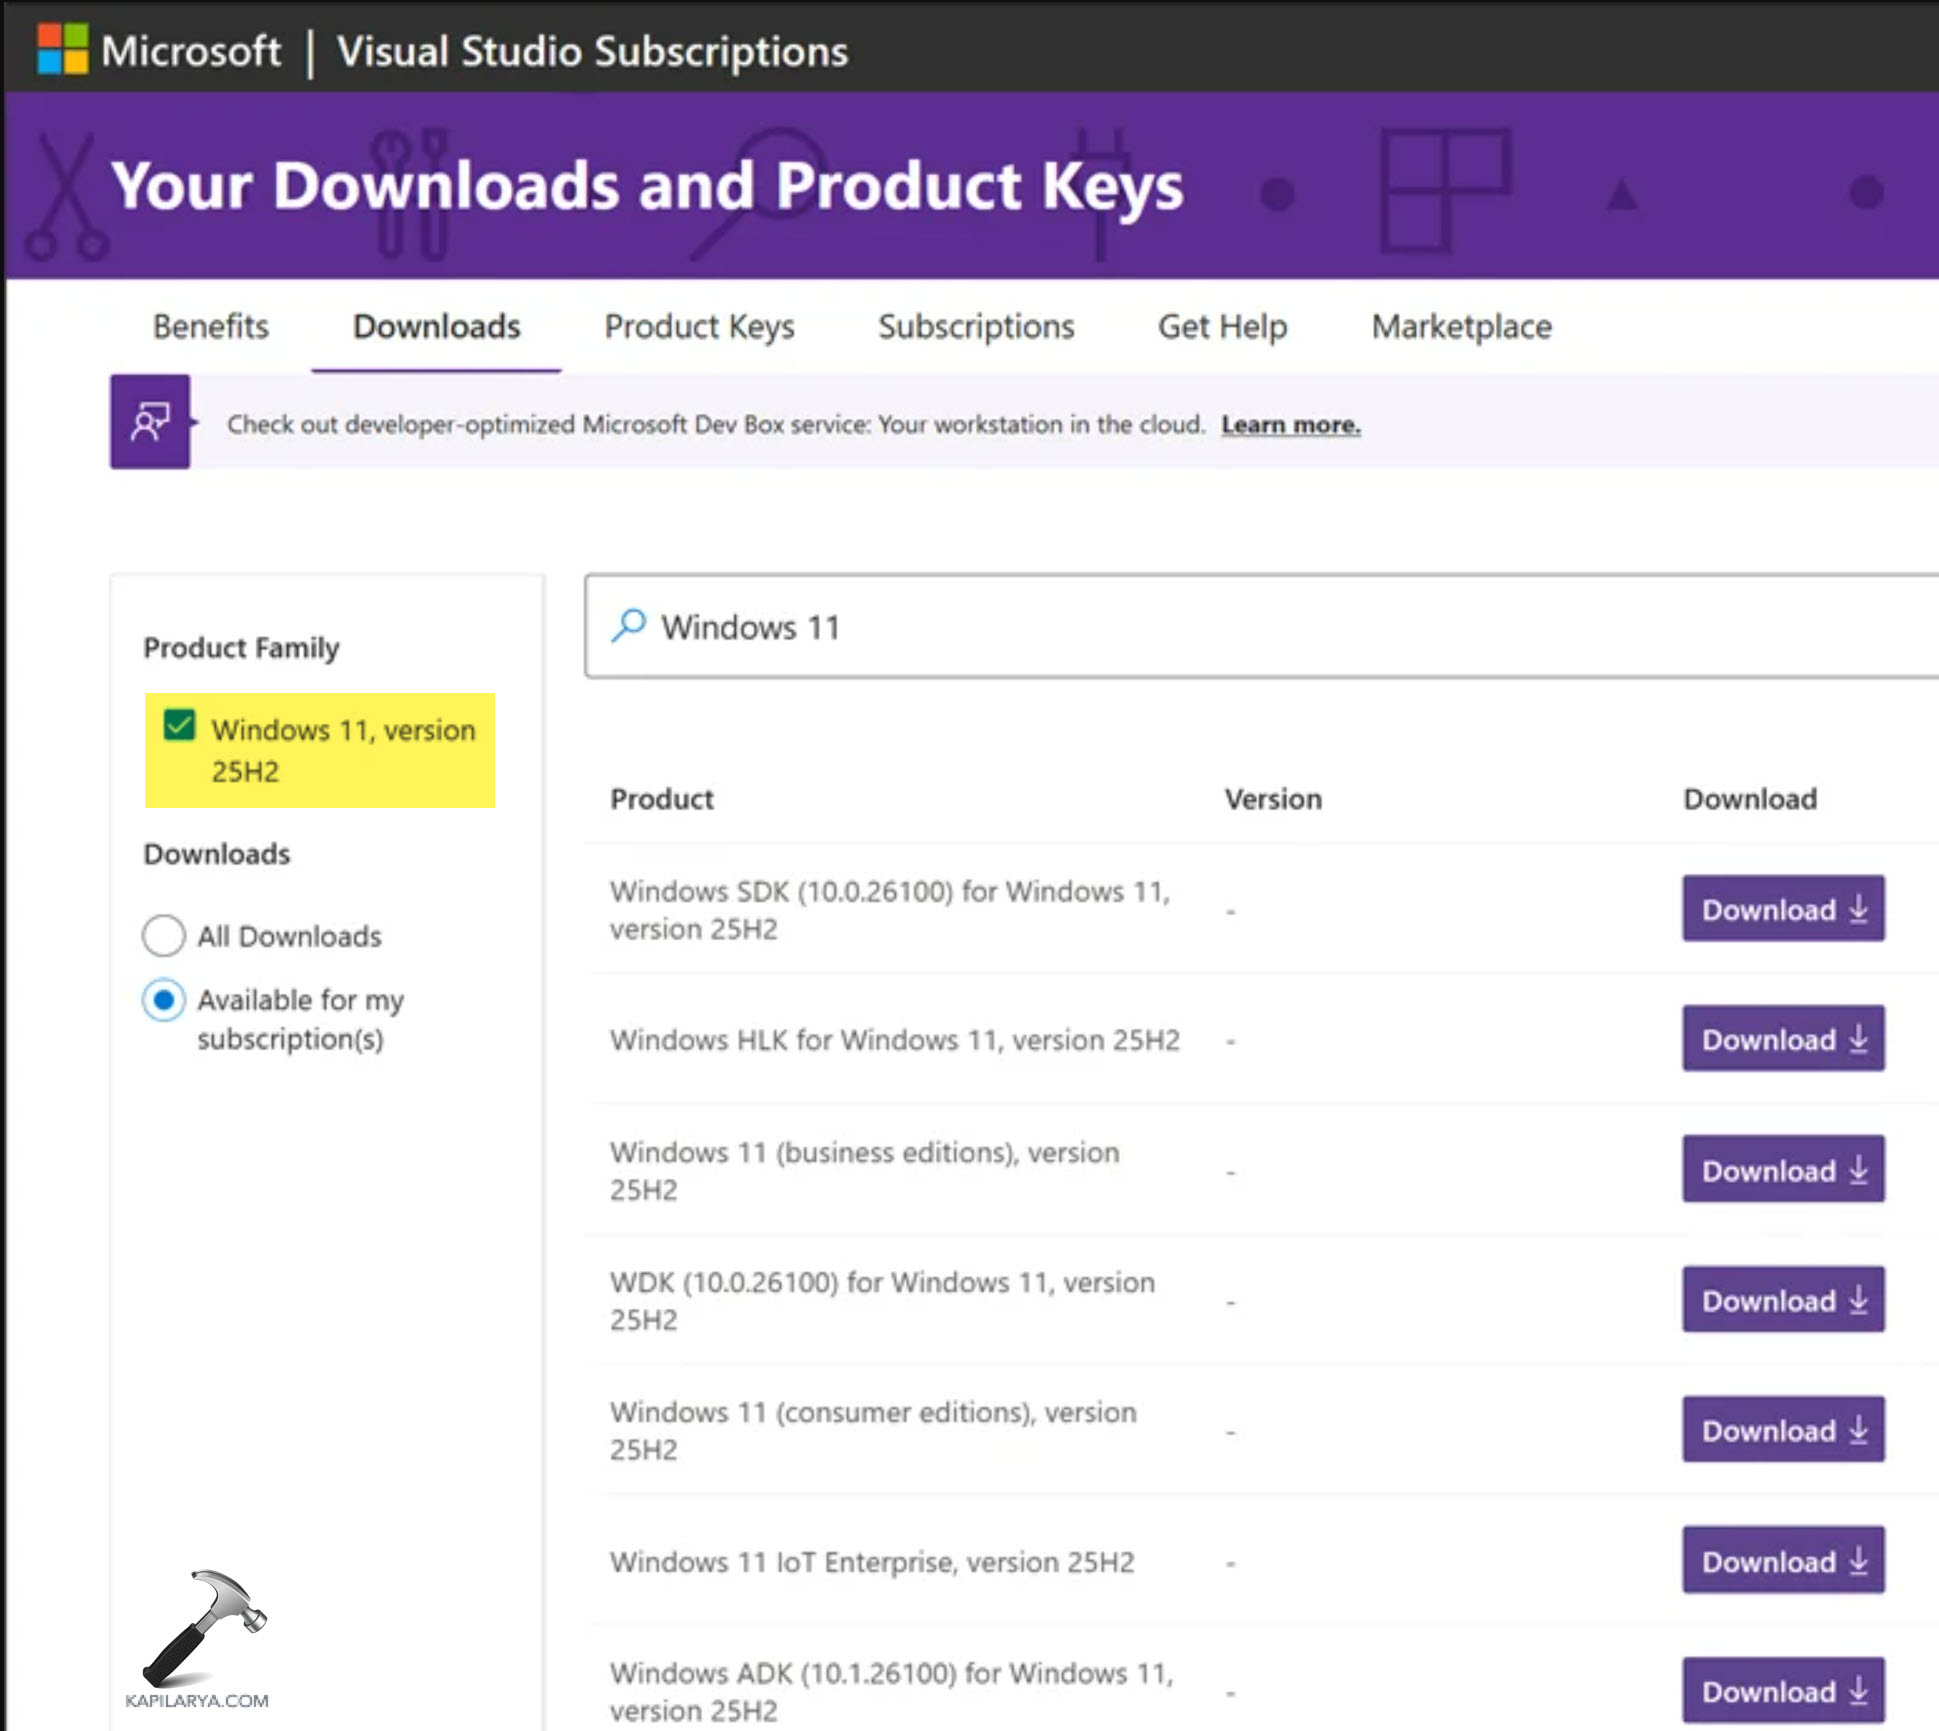Open the Get Help tab

tap(1222, 327)
